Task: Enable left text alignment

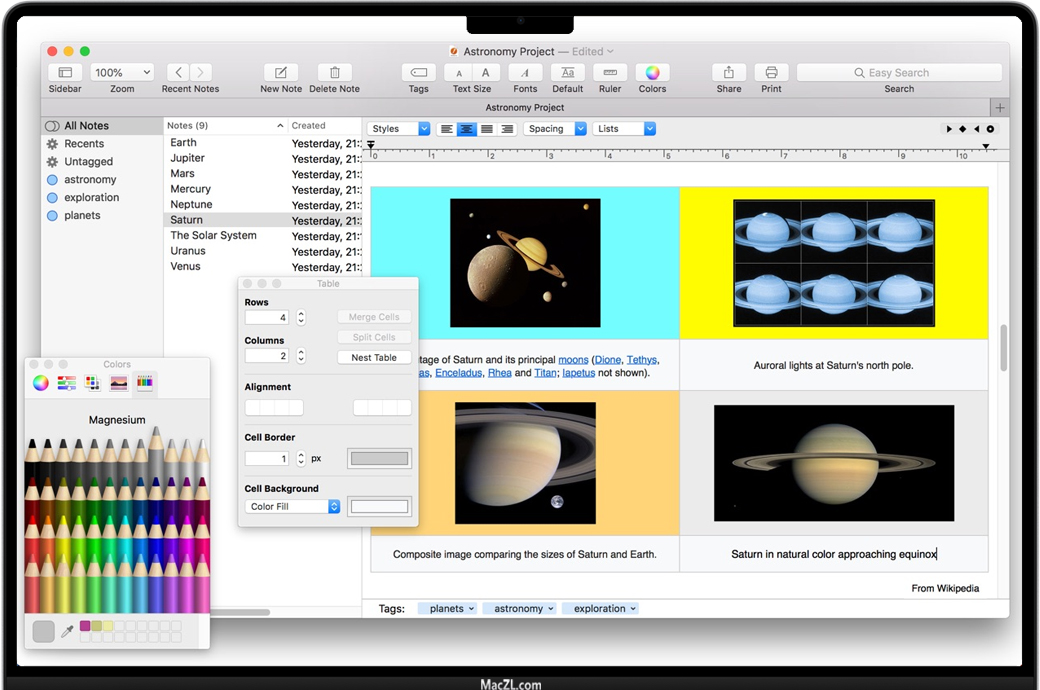Action: pyautogui.click(x=446, y=129)
